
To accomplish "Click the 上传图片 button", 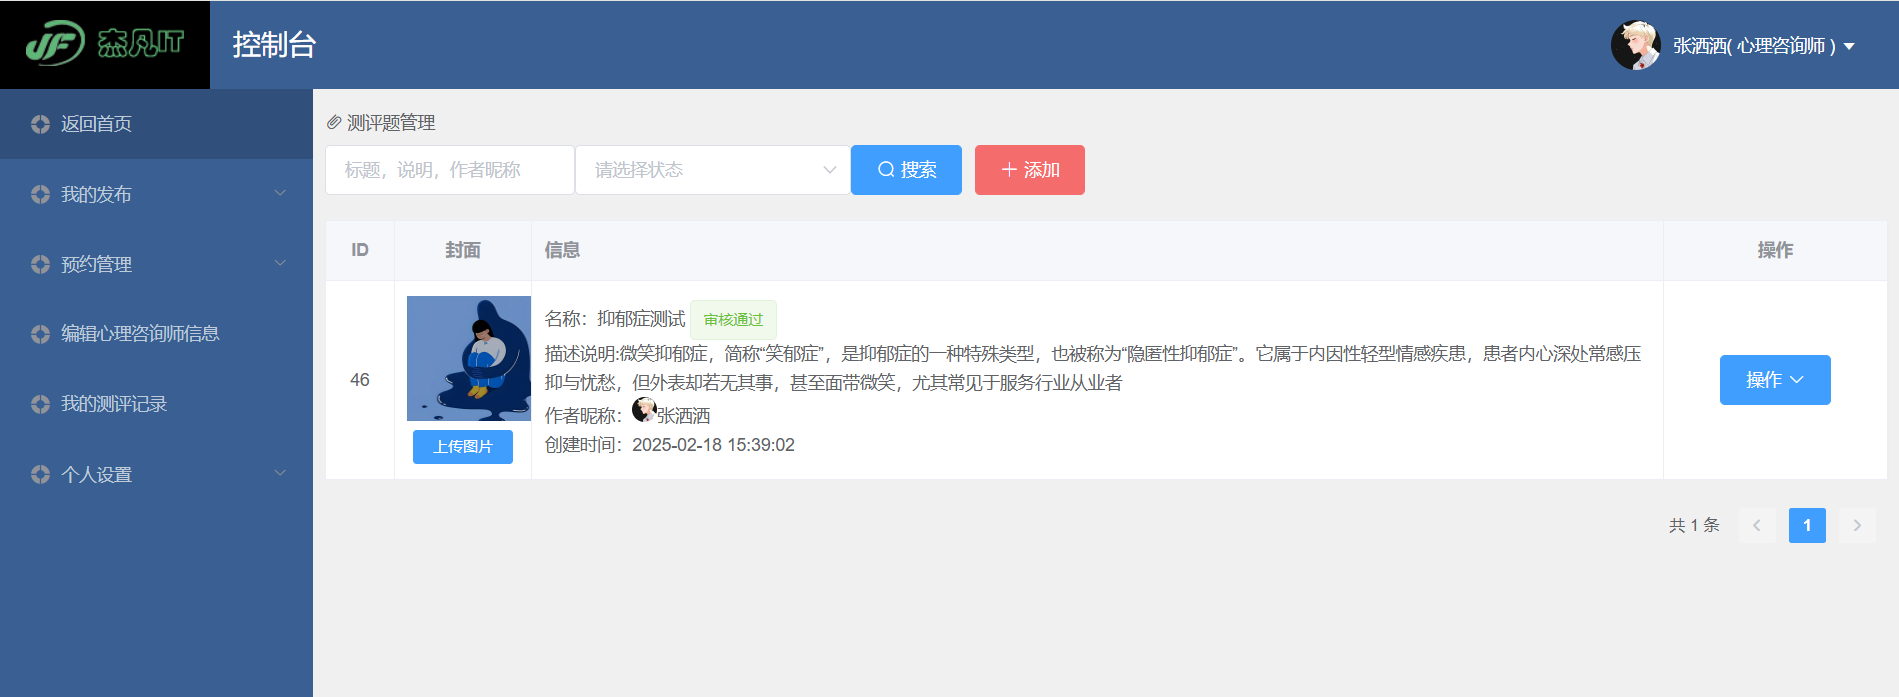I will coord(463,447).
